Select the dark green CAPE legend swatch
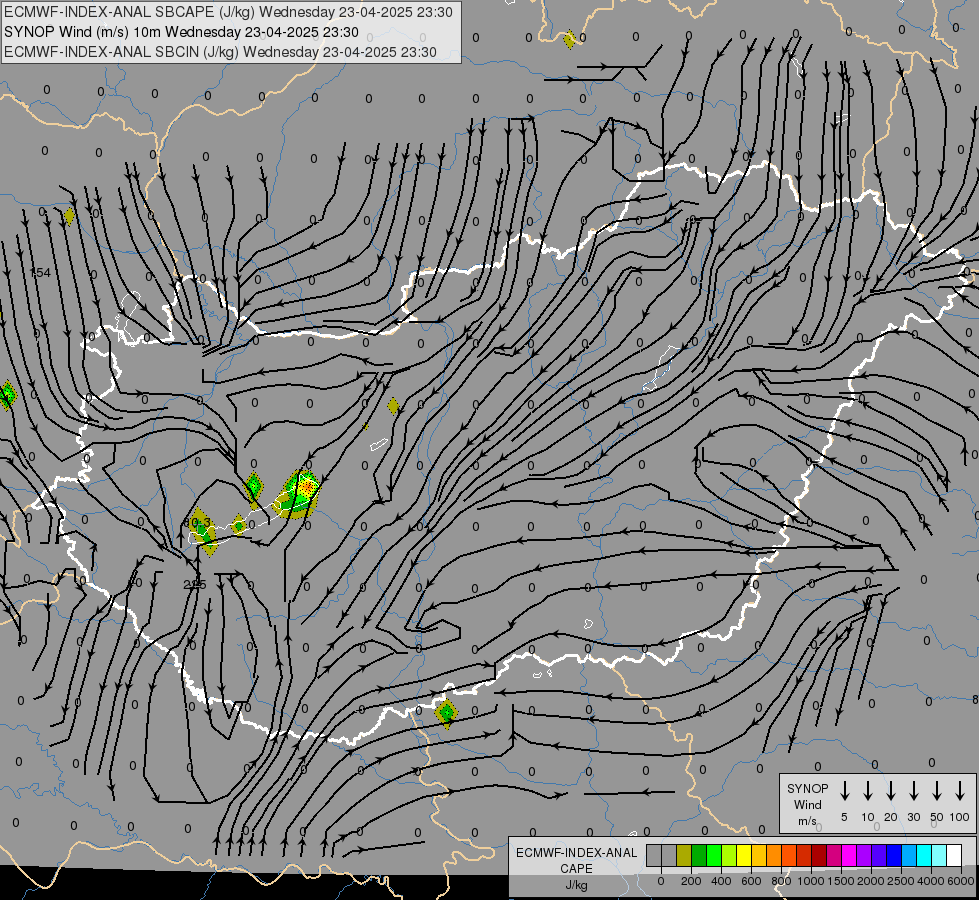 pyautogui.click(x=699, y=855)
